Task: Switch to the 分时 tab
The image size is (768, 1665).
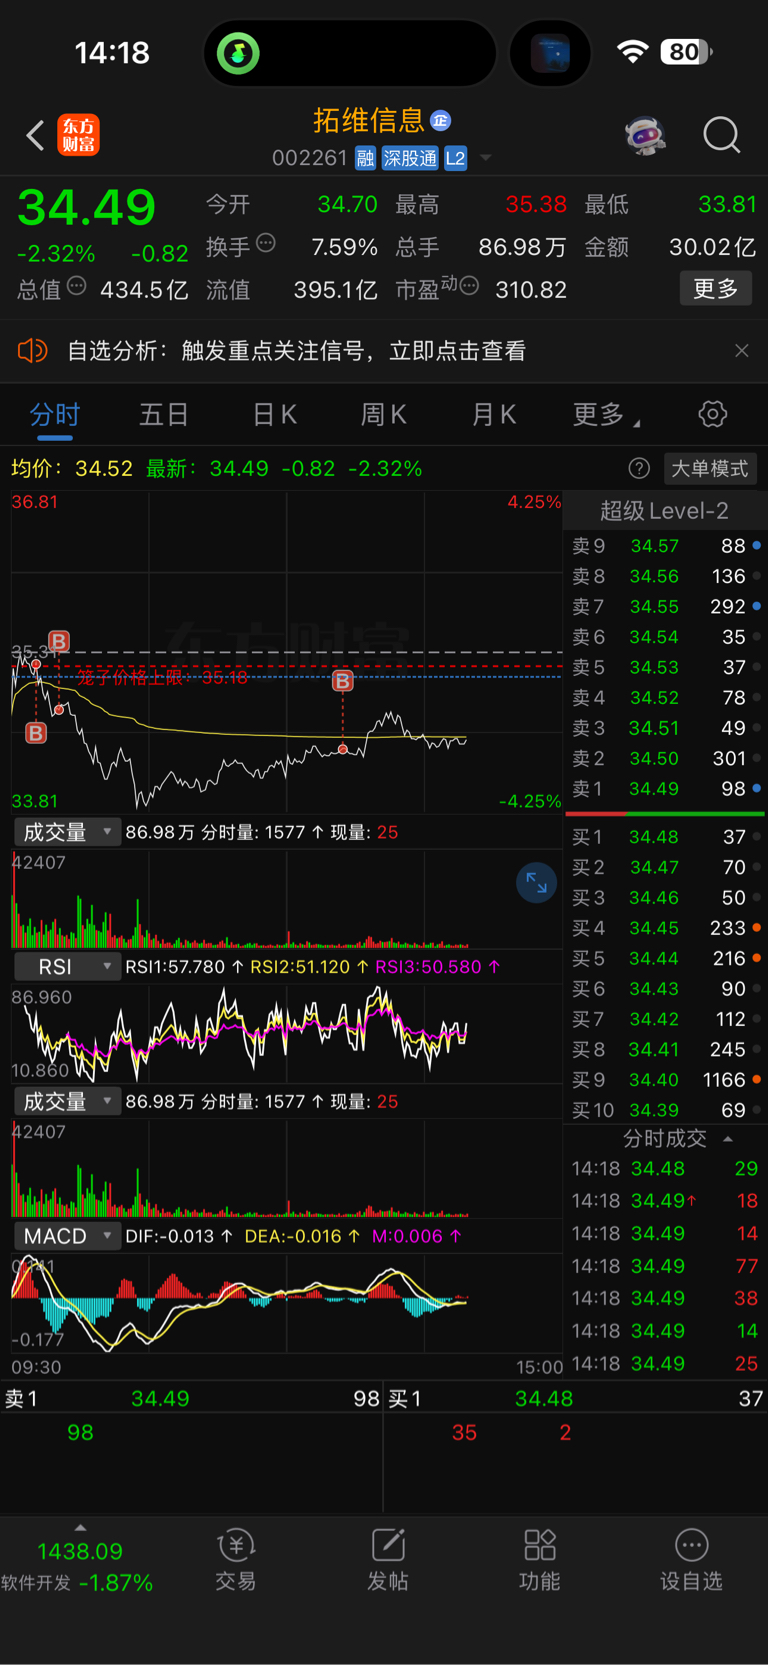Action: (54, 414)
